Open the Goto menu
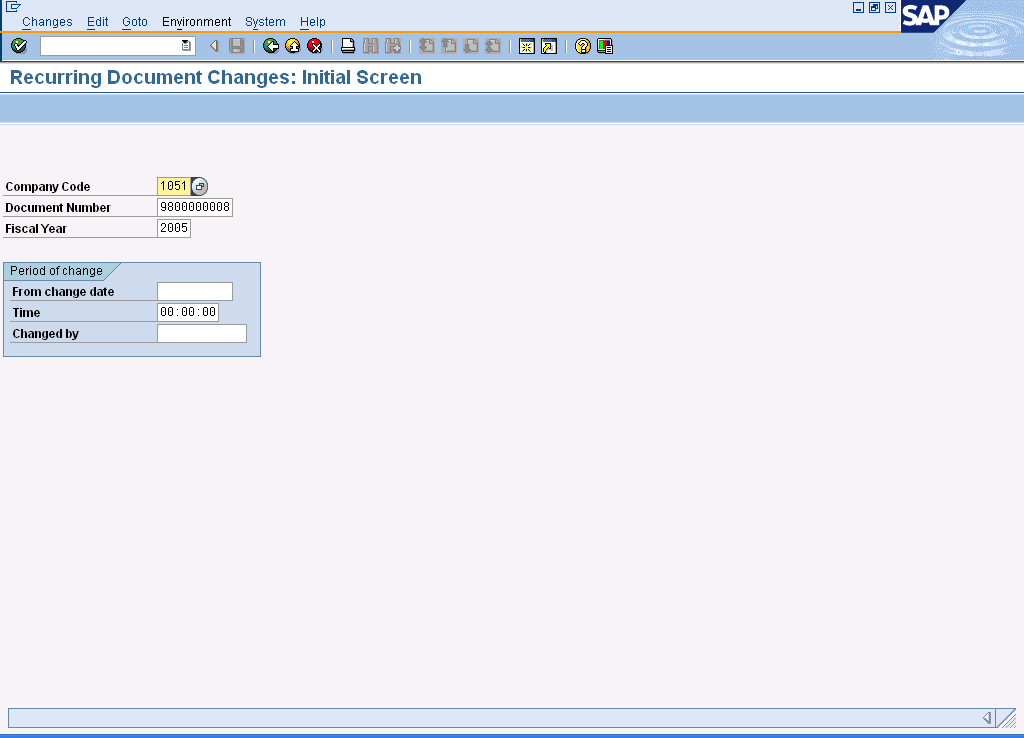This screenshot has width=1024, height=738. coord(135,22)
